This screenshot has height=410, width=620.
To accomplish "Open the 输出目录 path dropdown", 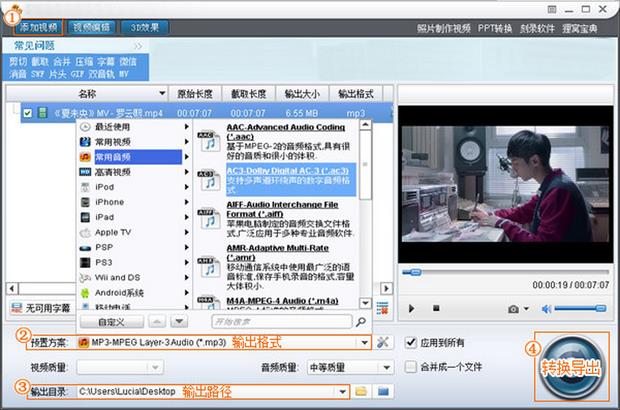I will 343,390.
